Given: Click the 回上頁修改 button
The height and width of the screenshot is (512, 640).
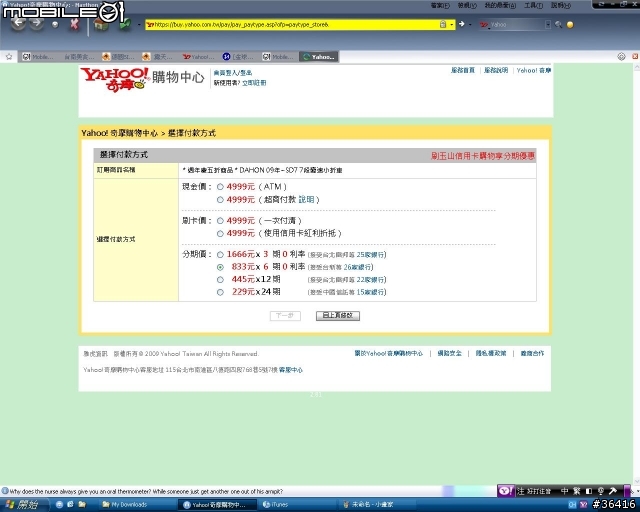Looking at the screenshot, I should click(x=338, y=316).
